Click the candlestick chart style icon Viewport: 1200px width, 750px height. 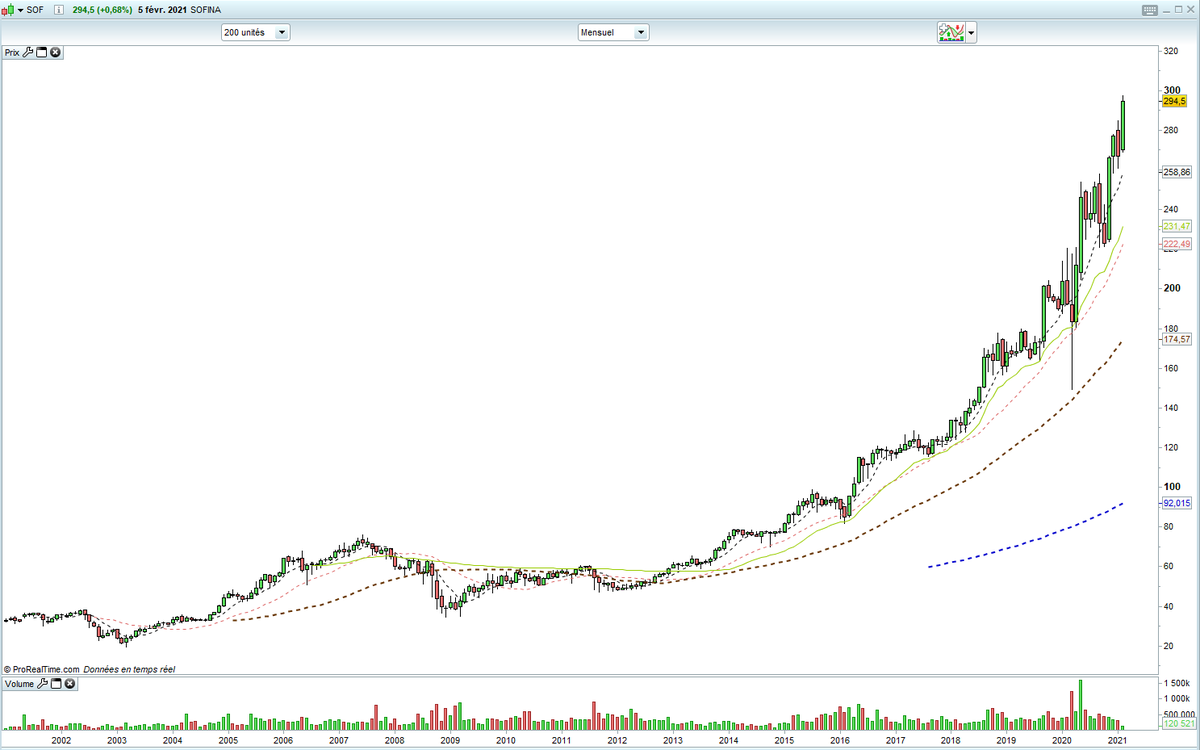pos(9,9)
